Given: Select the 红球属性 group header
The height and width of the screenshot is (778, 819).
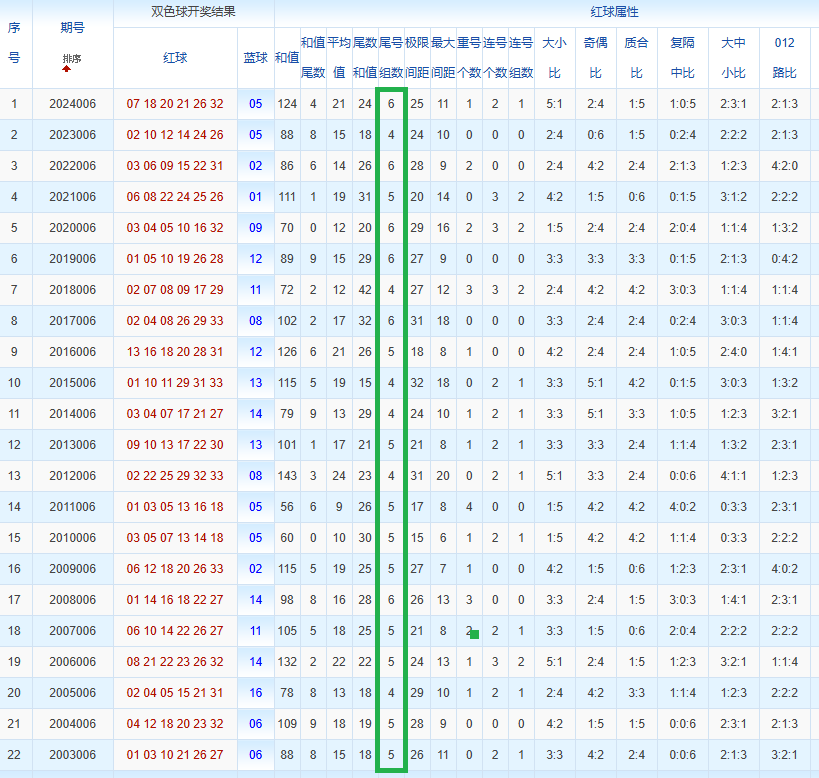Looking at the screenshot, I should point(614,12).
